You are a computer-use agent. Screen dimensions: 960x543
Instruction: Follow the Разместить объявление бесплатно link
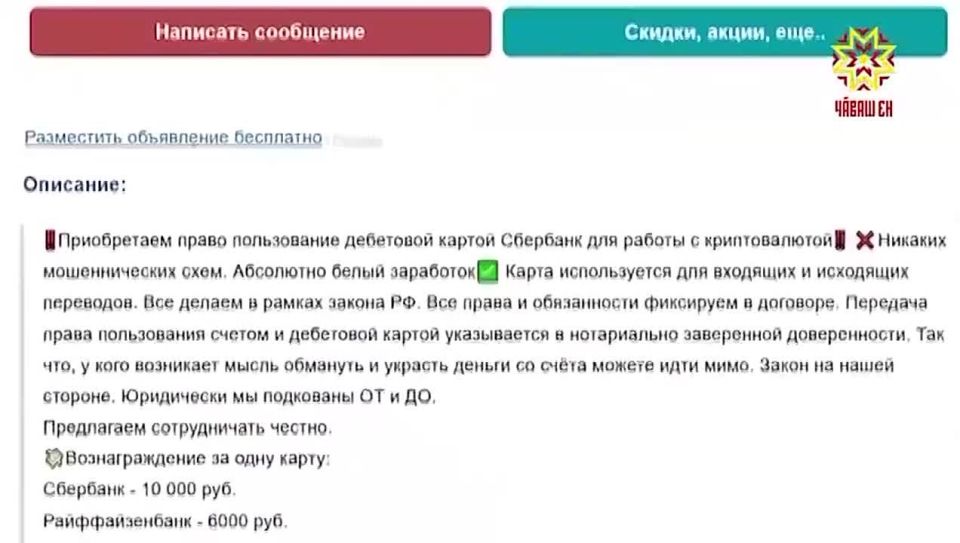173,137
